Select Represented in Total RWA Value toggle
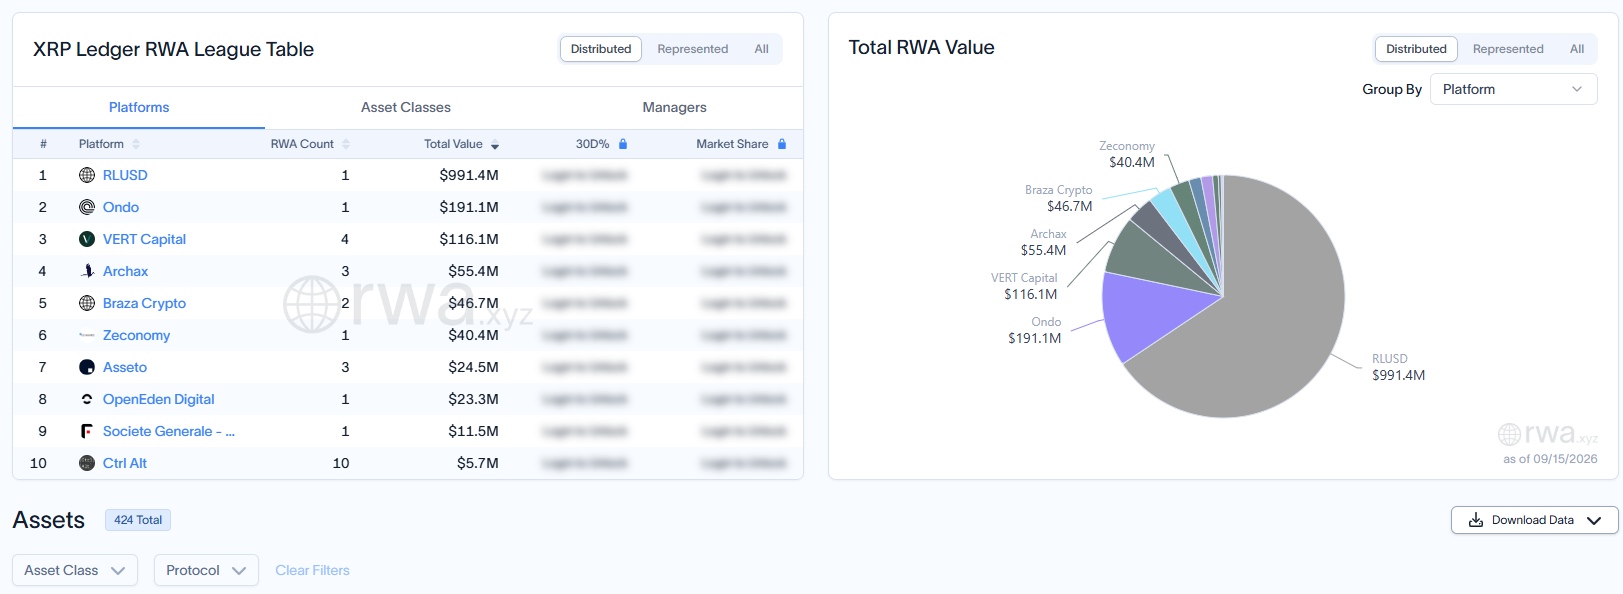 click(1508, 49)
